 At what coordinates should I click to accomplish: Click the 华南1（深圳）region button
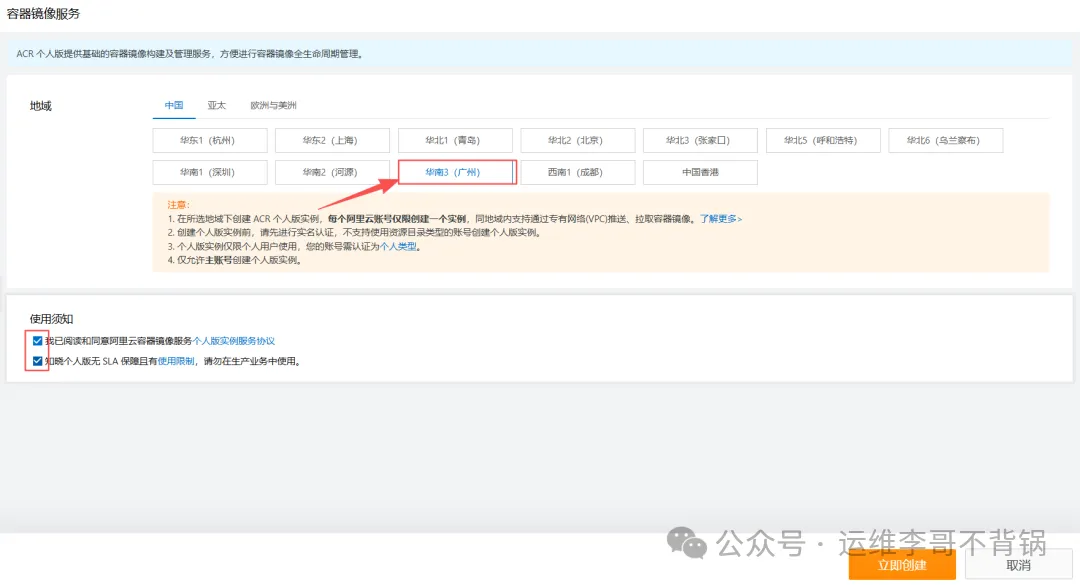click(x=210, y=173)
